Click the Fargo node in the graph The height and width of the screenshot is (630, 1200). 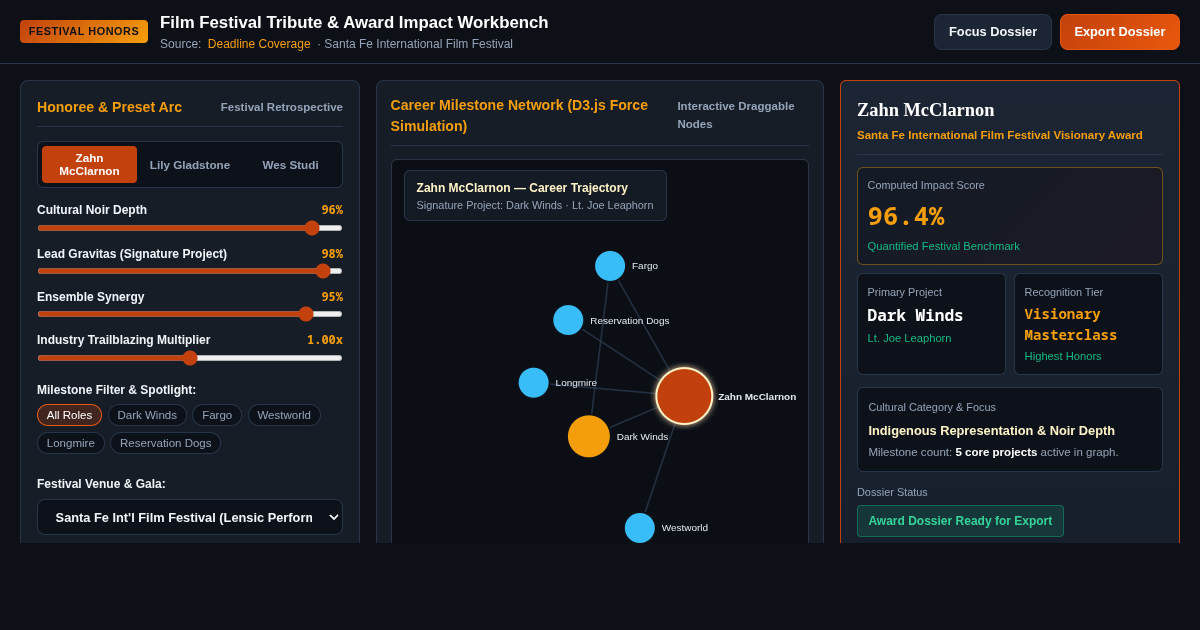610,266
